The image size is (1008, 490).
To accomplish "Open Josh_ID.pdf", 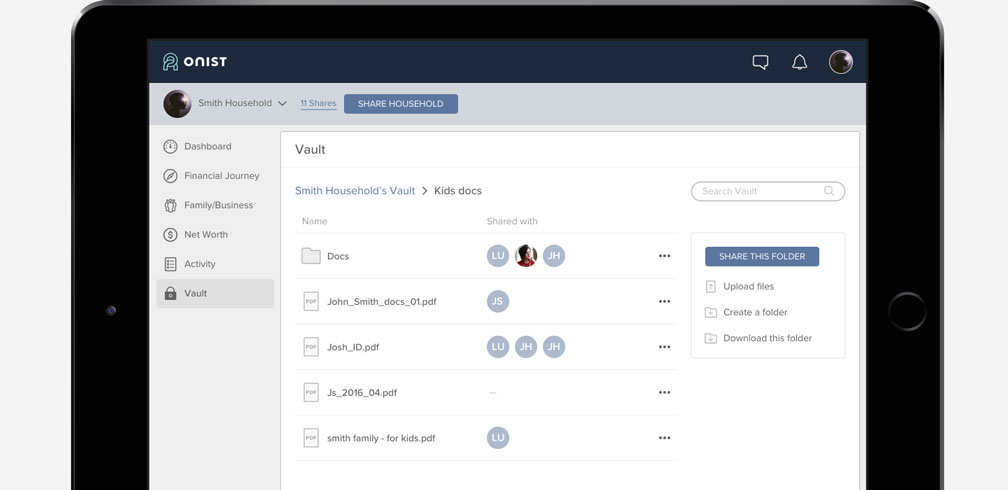I will tap(353, 347).
